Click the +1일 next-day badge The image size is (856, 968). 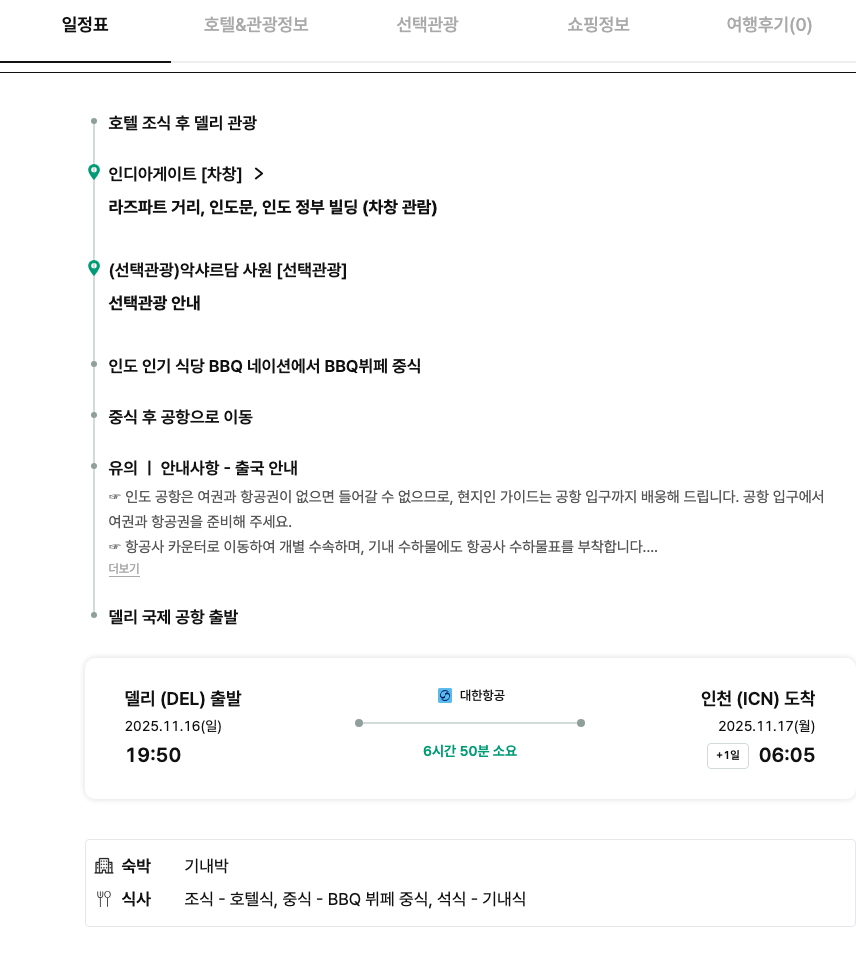(x=727, y=756)
